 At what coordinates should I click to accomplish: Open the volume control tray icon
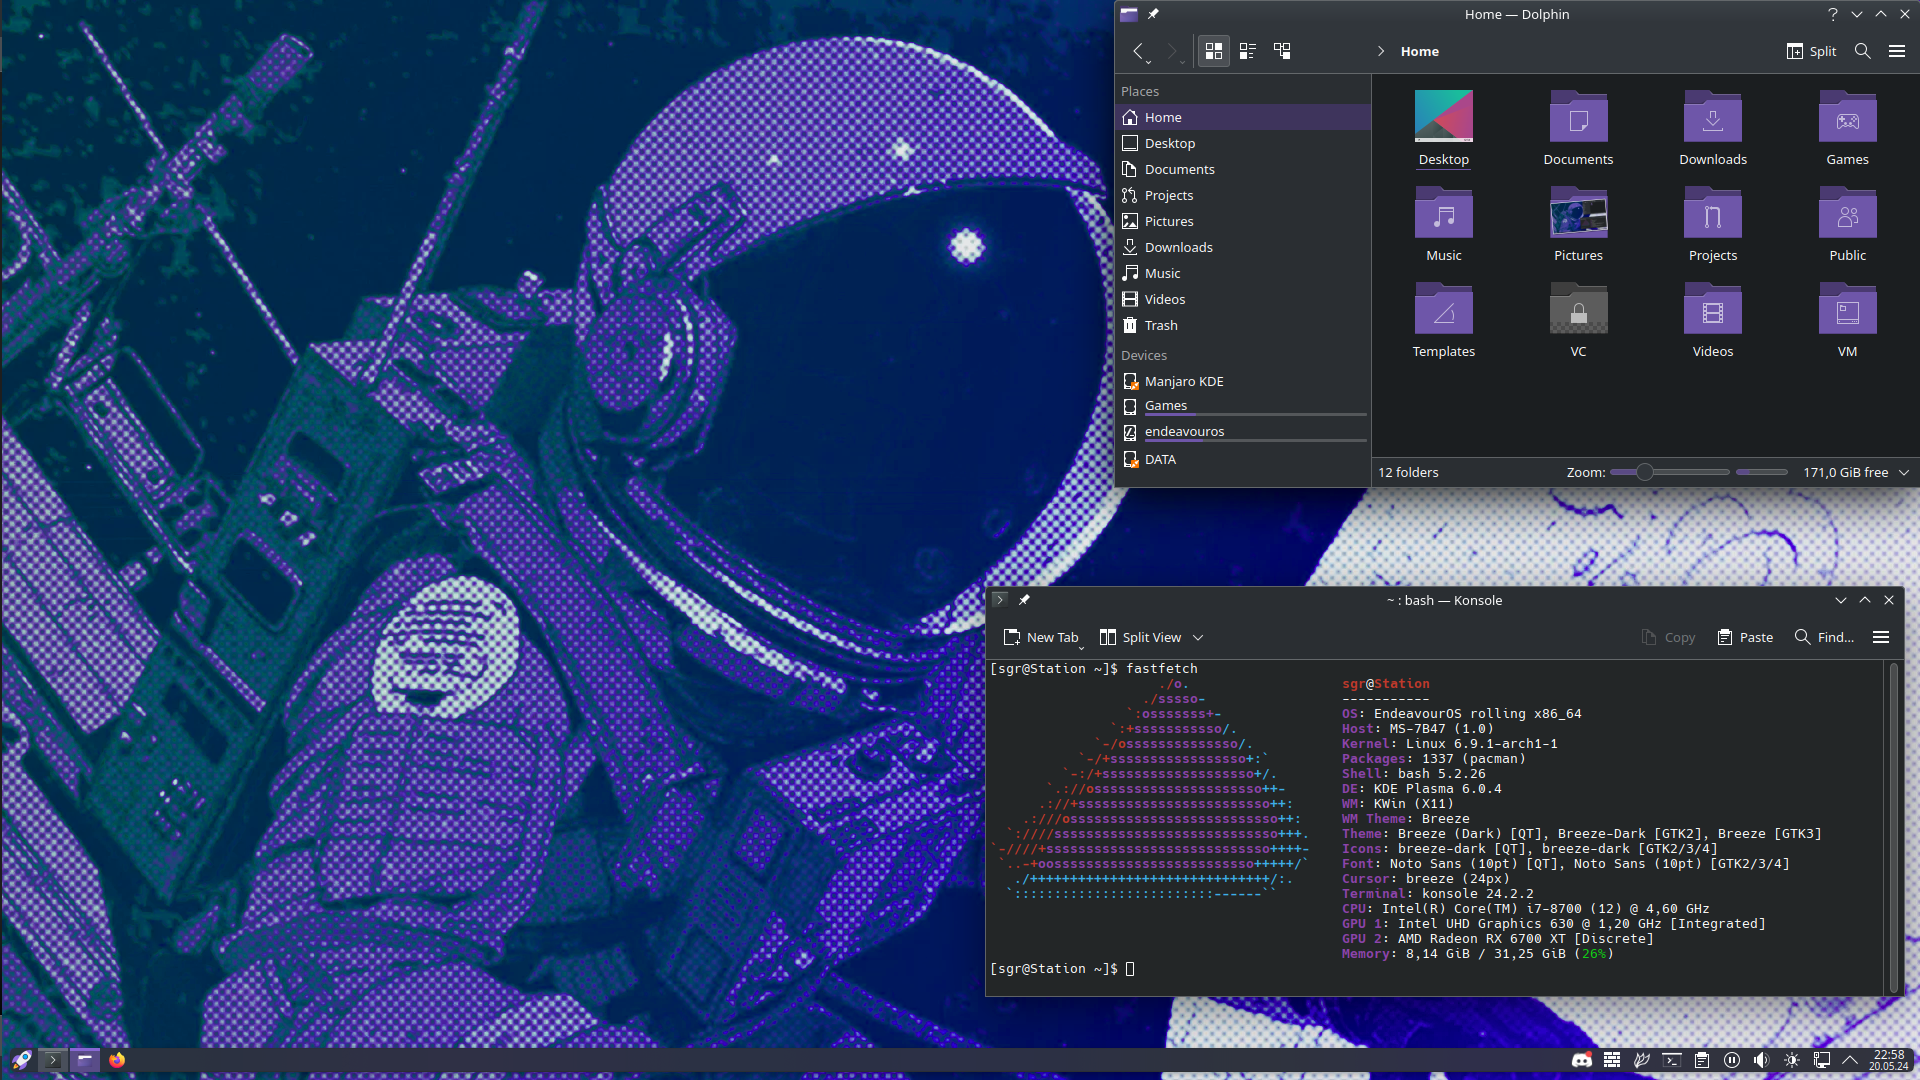[1762, 1060]
